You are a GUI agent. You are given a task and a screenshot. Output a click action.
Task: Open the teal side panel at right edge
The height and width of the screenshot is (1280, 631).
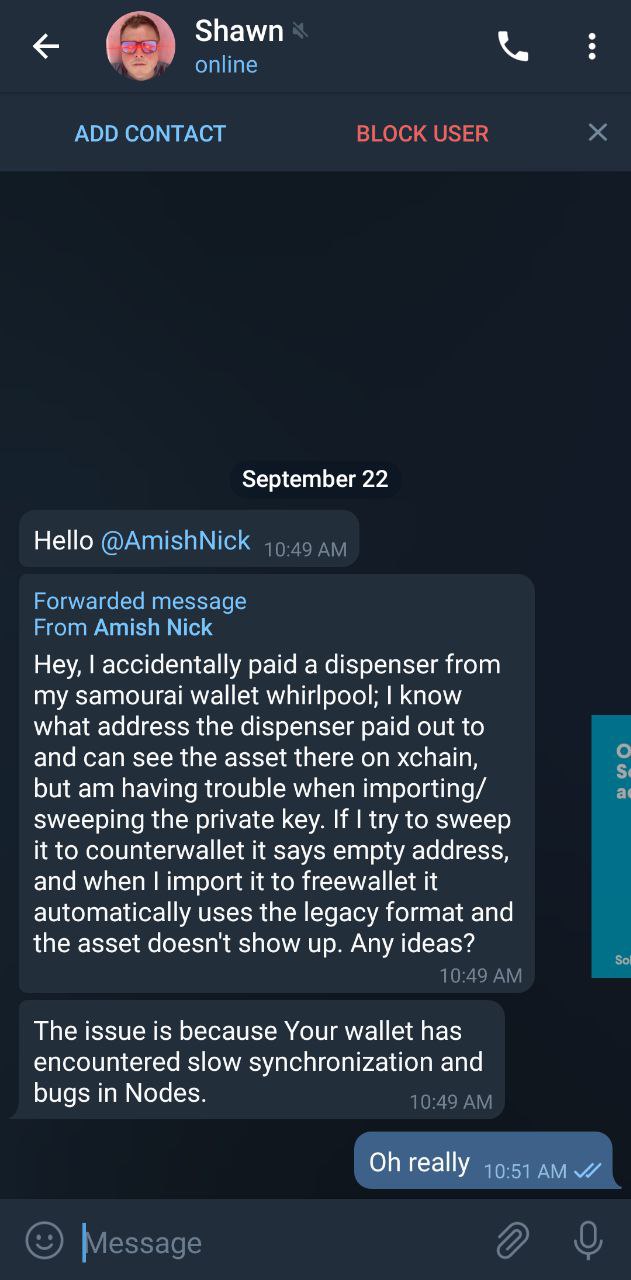point(611,846)
